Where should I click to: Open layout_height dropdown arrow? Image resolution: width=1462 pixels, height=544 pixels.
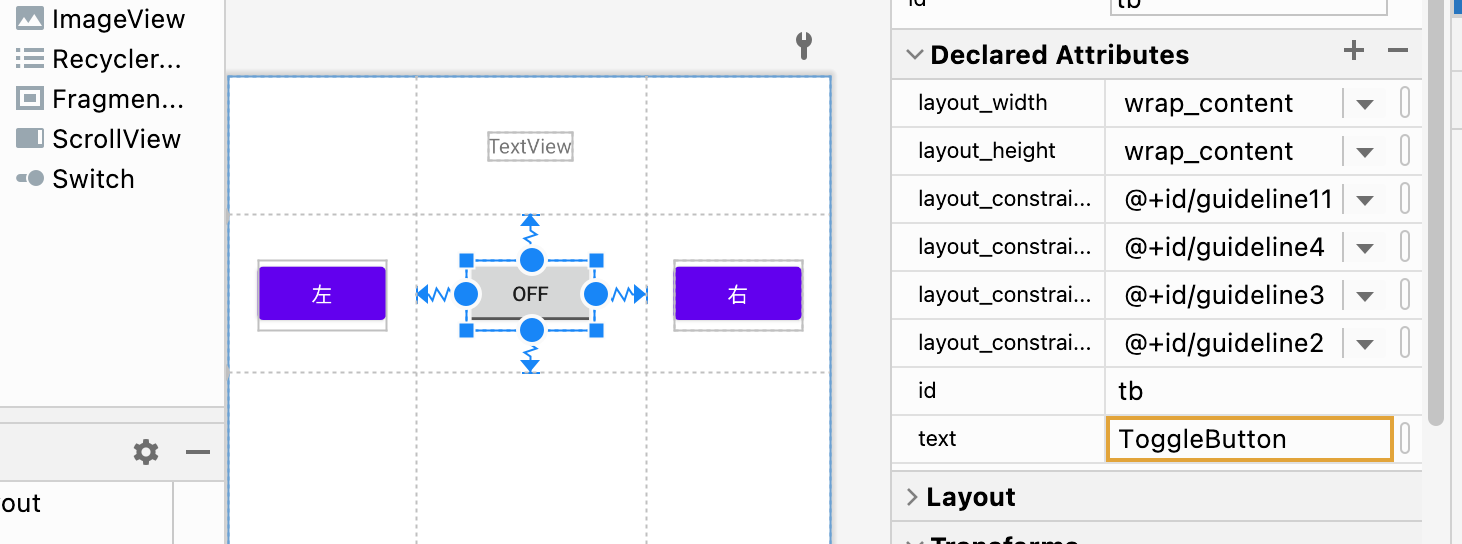pyautogui.click(x=1365, y=152)
